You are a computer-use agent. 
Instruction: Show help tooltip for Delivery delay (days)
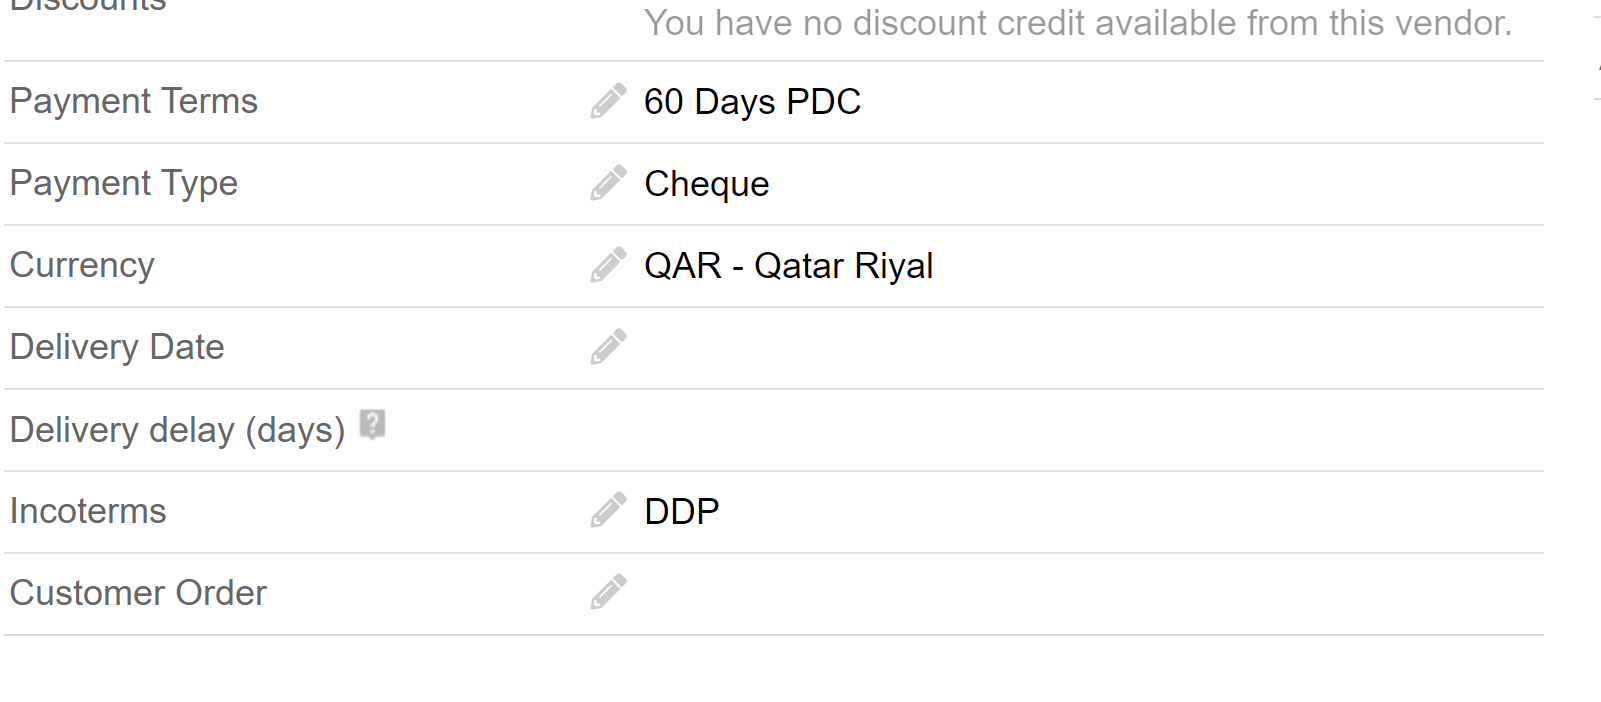(x=372, y=424)
